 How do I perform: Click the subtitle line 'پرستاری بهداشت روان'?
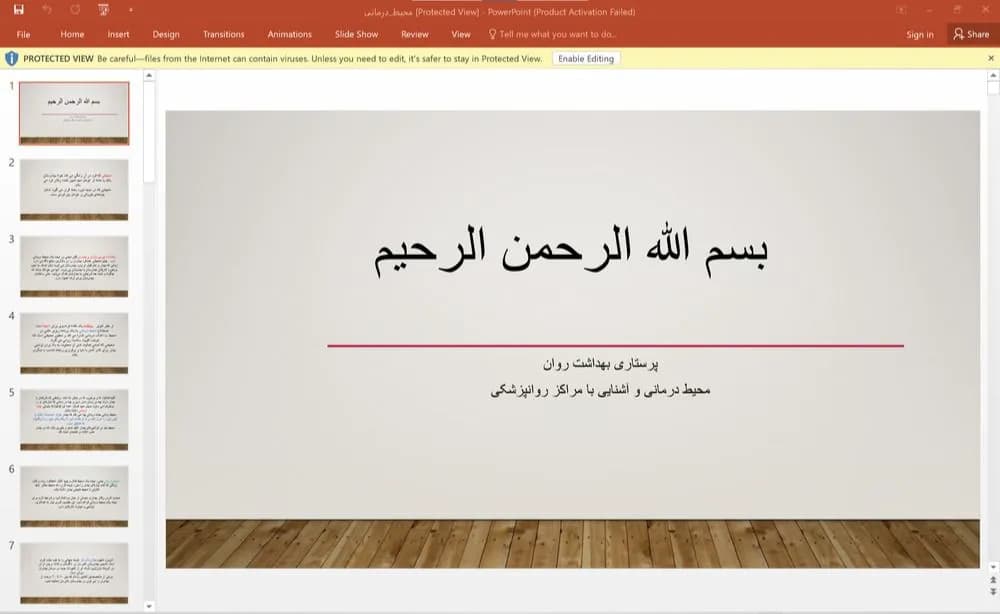coord(600,364)
